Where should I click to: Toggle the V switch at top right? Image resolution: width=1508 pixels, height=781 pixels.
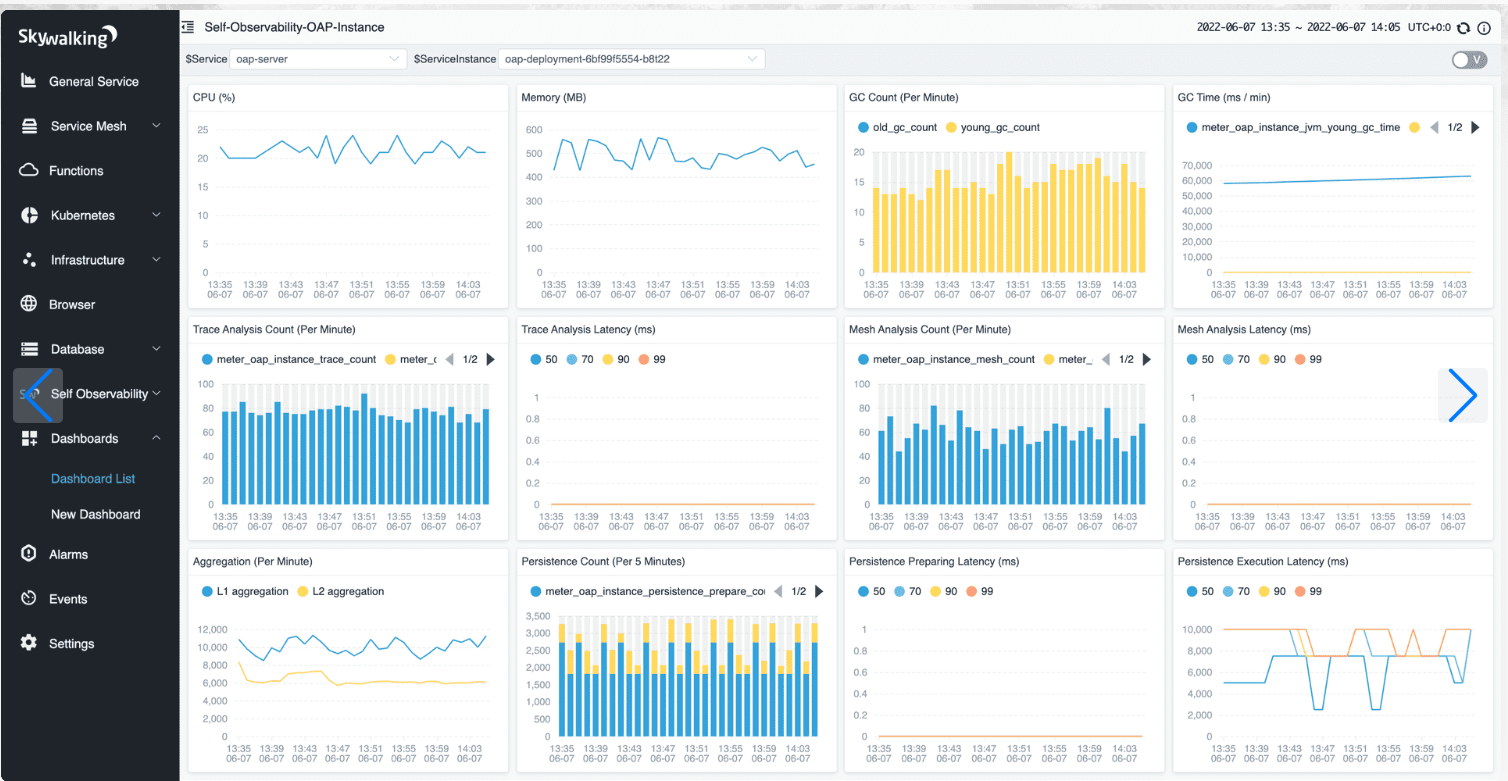pos(1469,60)
